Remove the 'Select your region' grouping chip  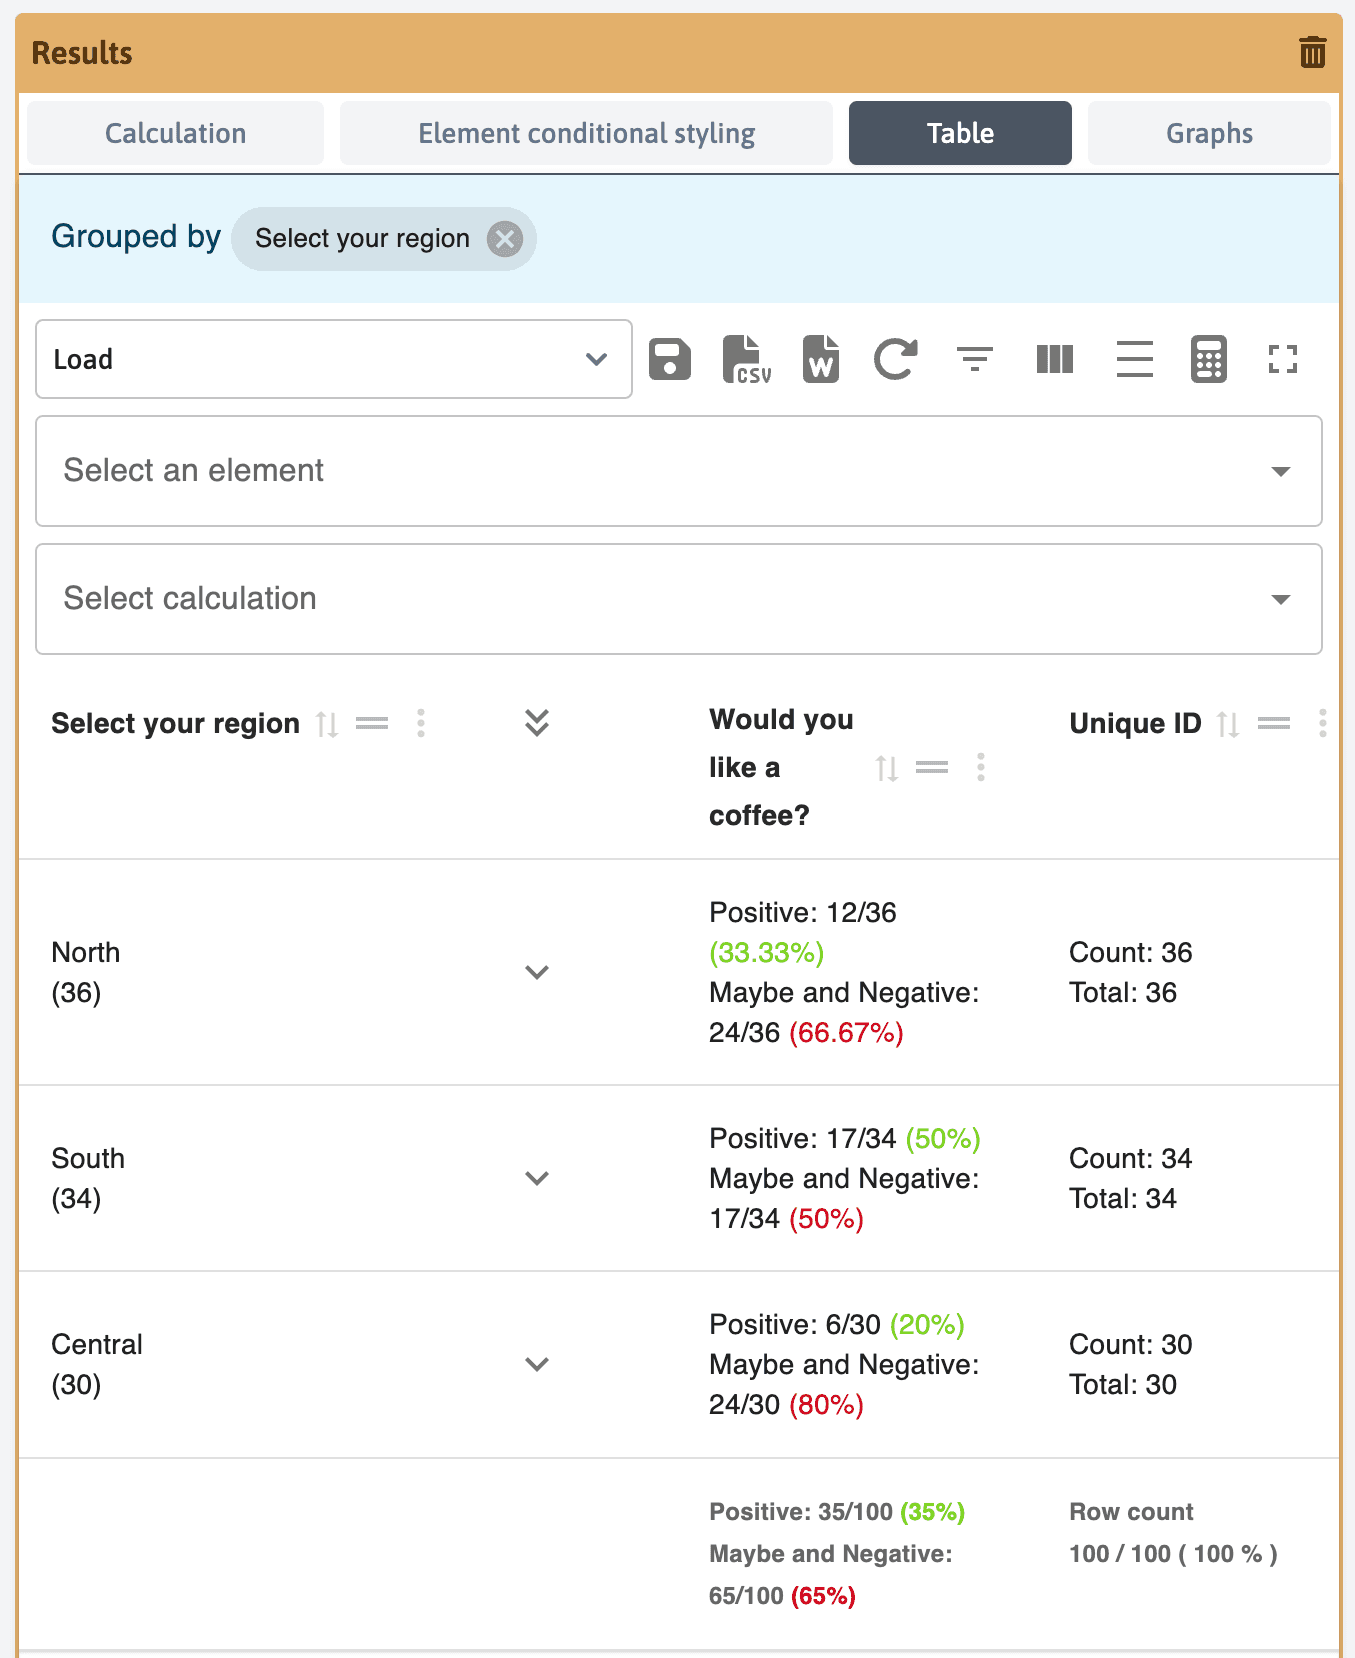click(x=505, y=239)
